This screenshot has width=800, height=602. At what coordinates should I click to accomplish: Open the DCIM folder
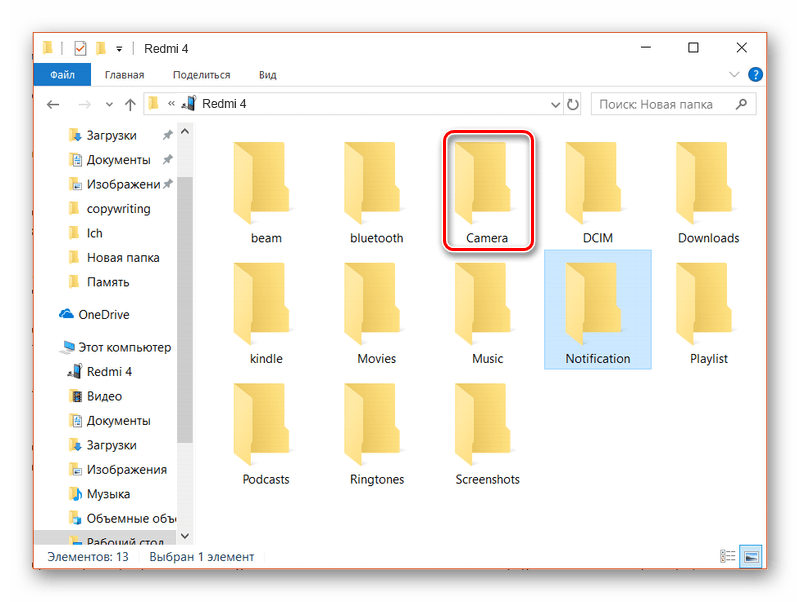[597, 194]
